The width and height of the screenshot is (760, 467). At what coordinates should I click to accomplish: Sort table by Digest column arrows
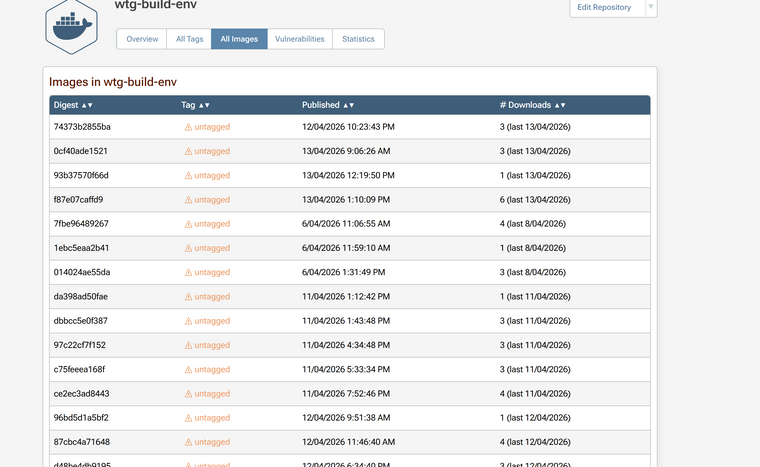[87, 105]
